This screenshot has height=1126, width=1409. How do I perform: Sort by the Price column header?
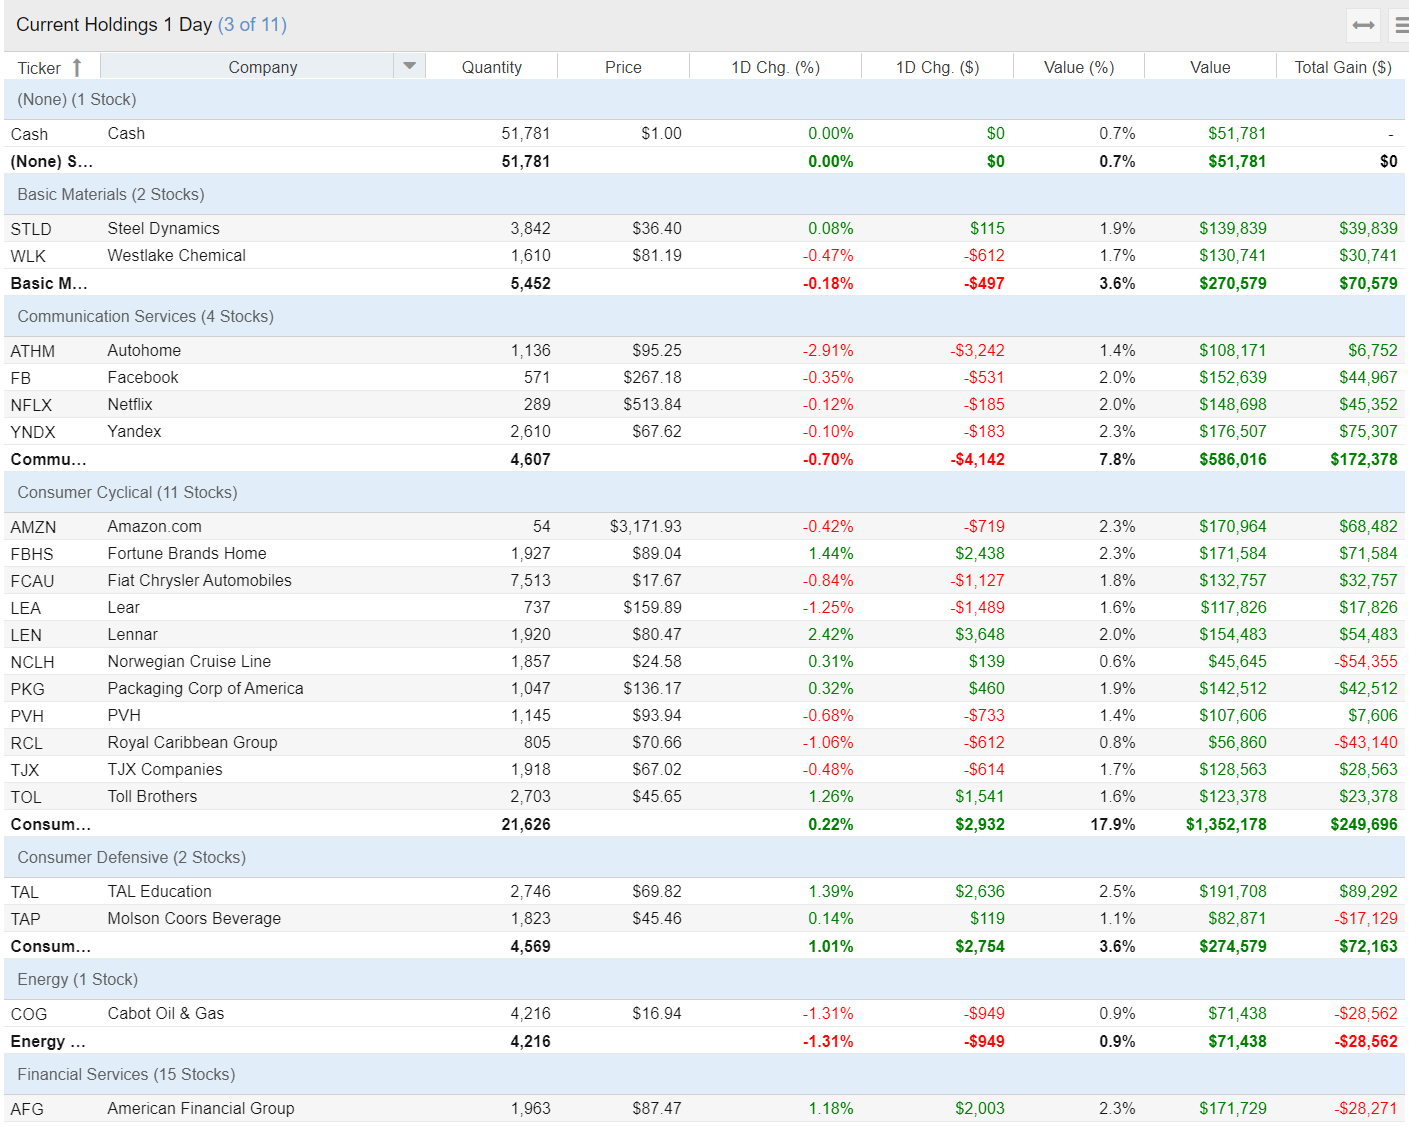pos(623,67)
